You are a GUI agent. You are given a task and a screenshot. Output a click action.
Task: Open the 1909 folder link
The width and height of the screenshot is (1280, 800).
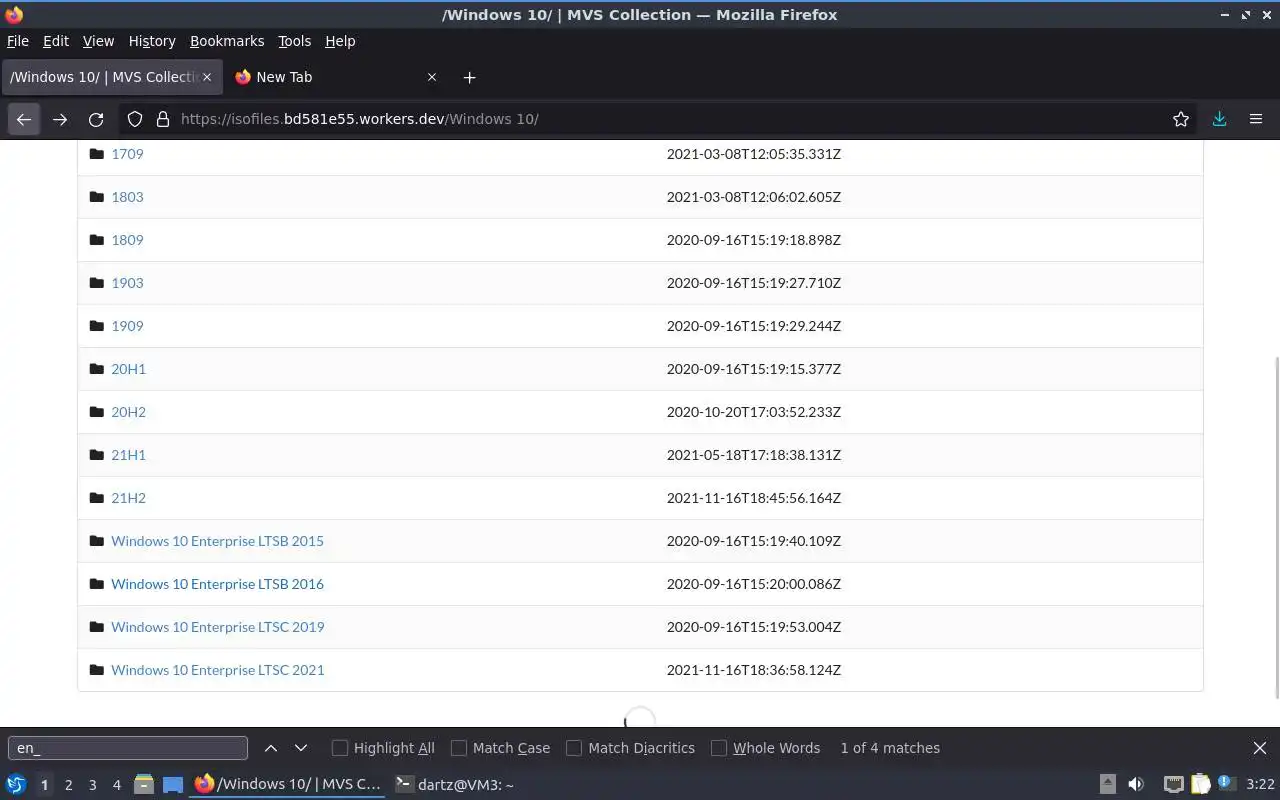pyautogui.click(x=127, y=326)
